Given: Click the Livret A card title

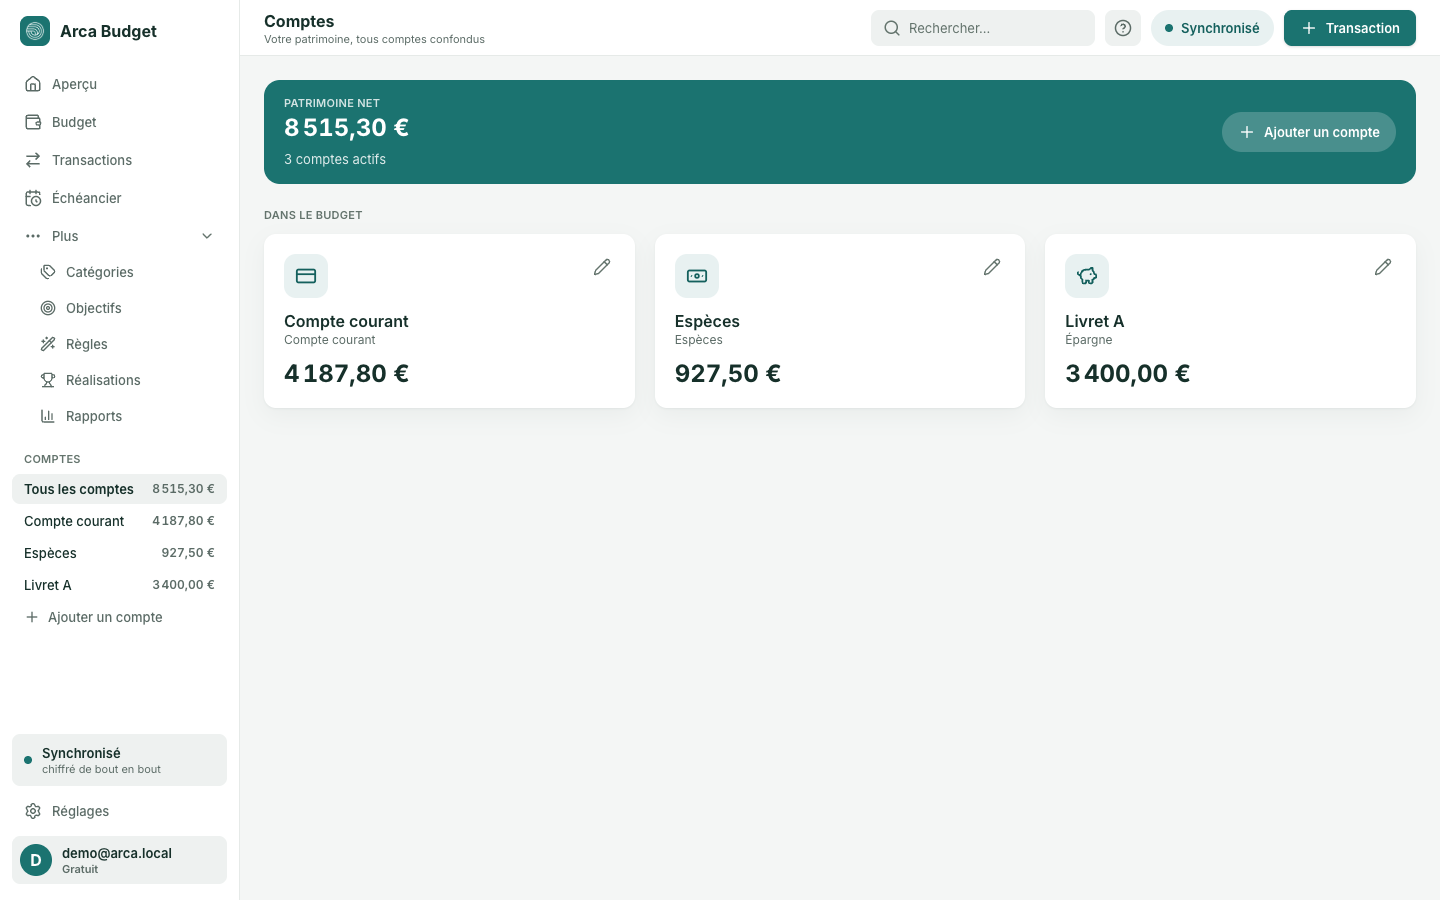Looking at the screenshot, I should click(1094, 321).
